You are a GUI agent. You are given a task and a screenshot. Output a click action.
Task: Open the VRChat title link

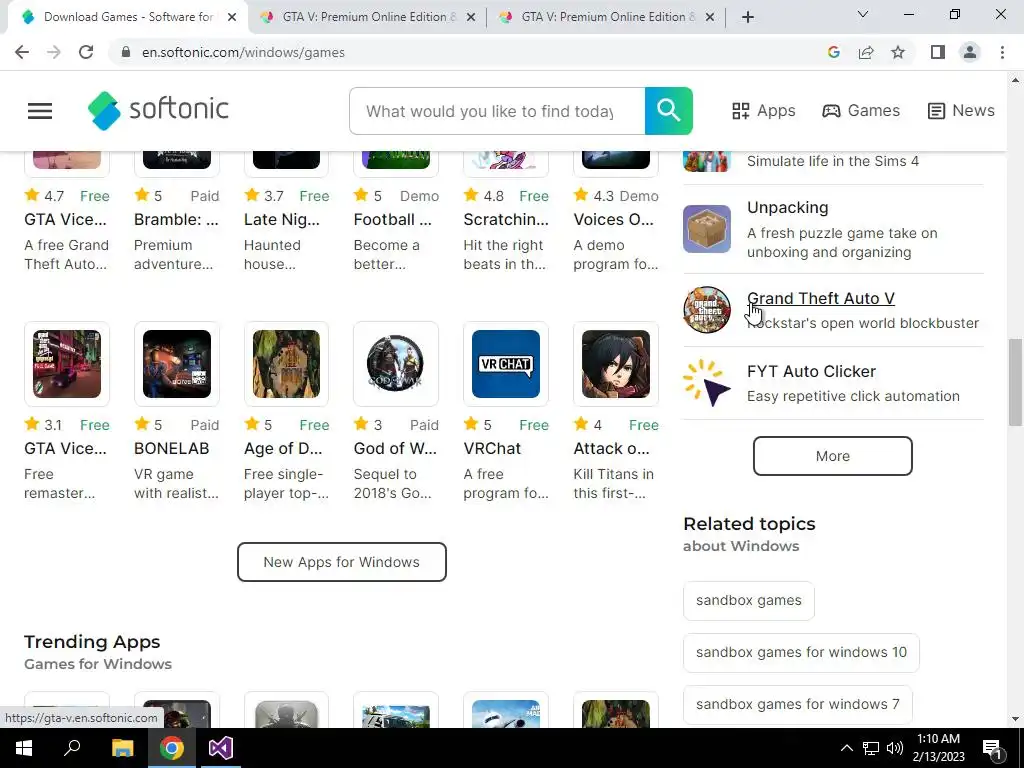point(492,449)
